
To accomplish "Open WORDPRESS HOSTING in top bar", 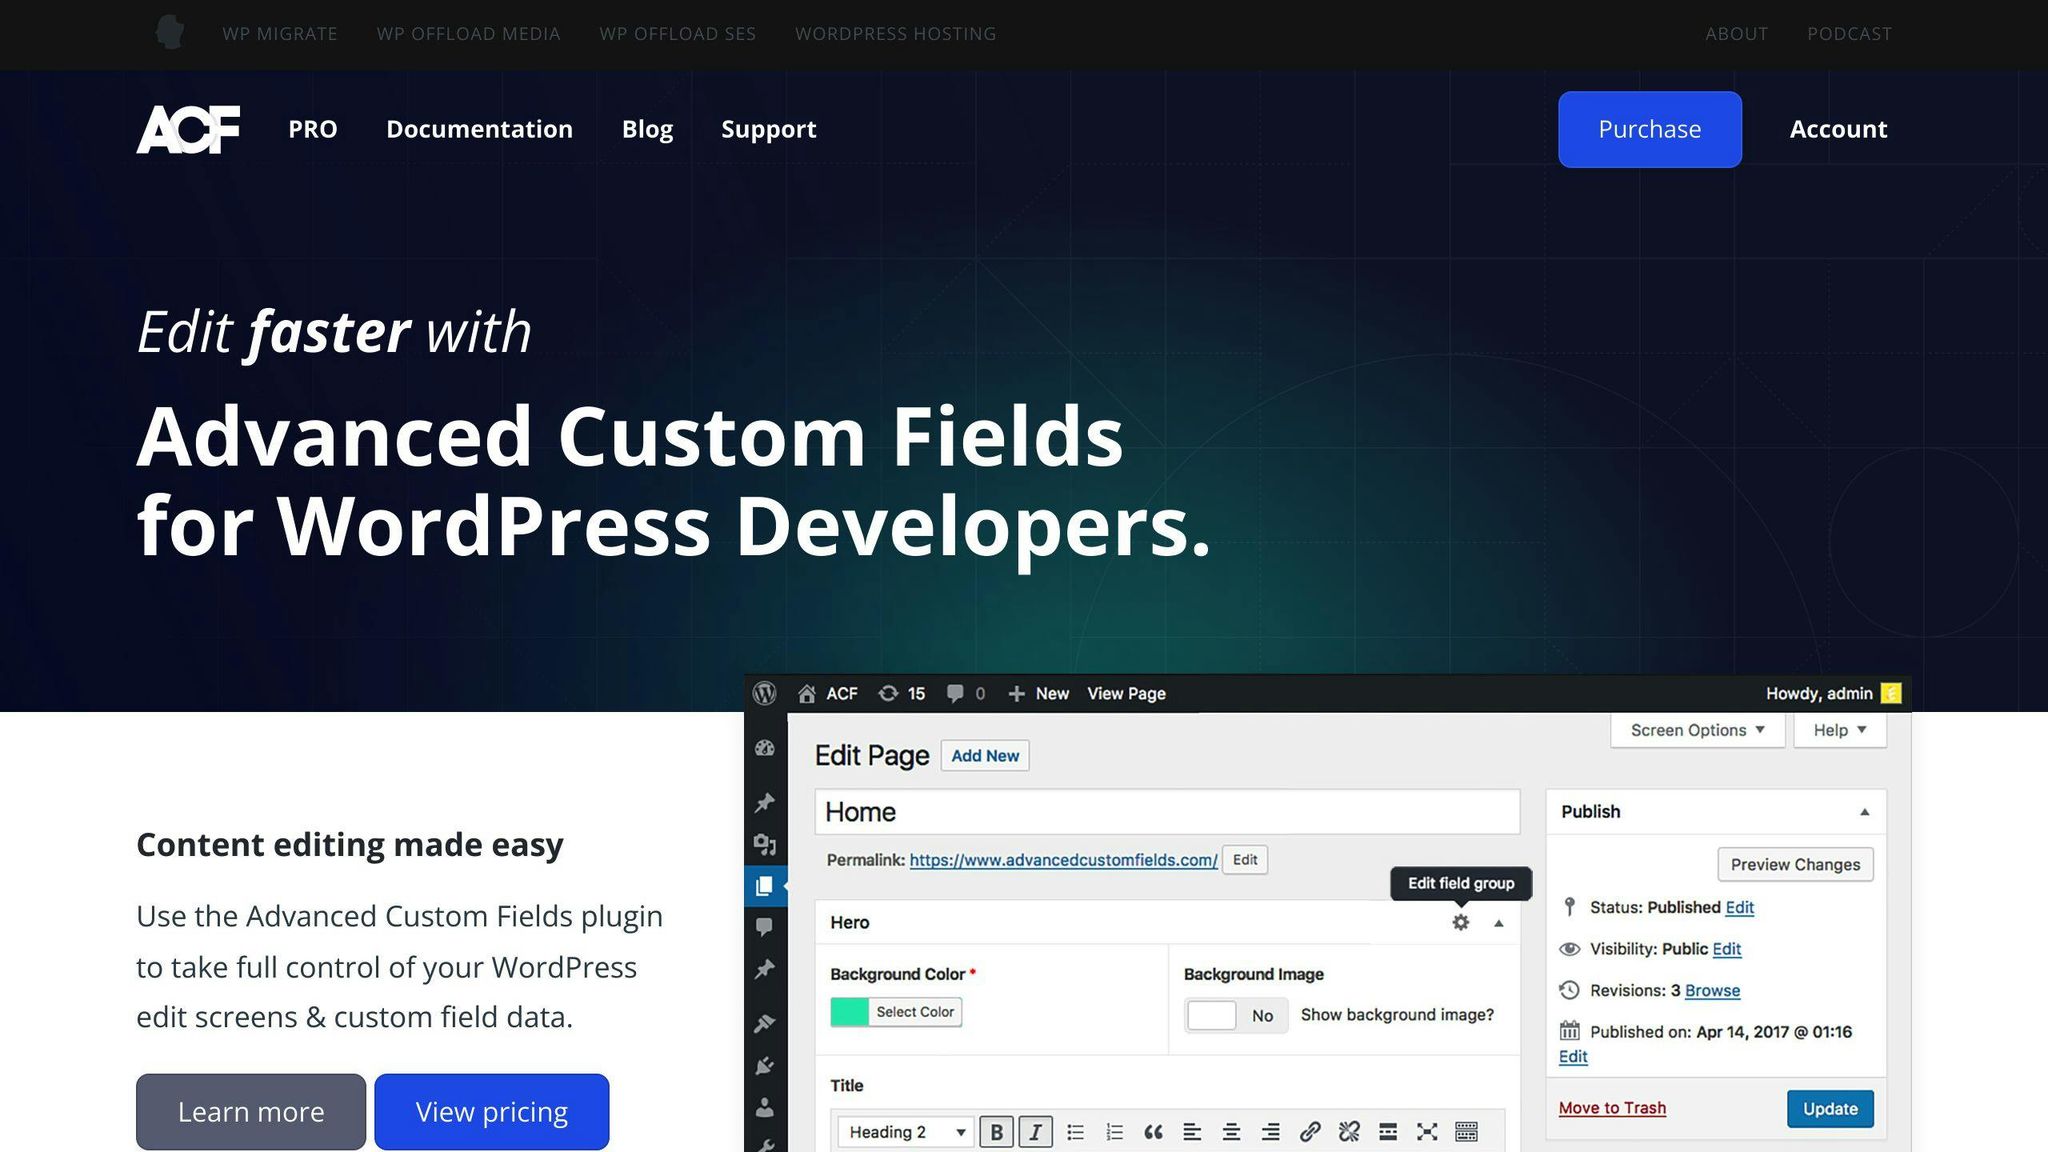I will point(895,34).
